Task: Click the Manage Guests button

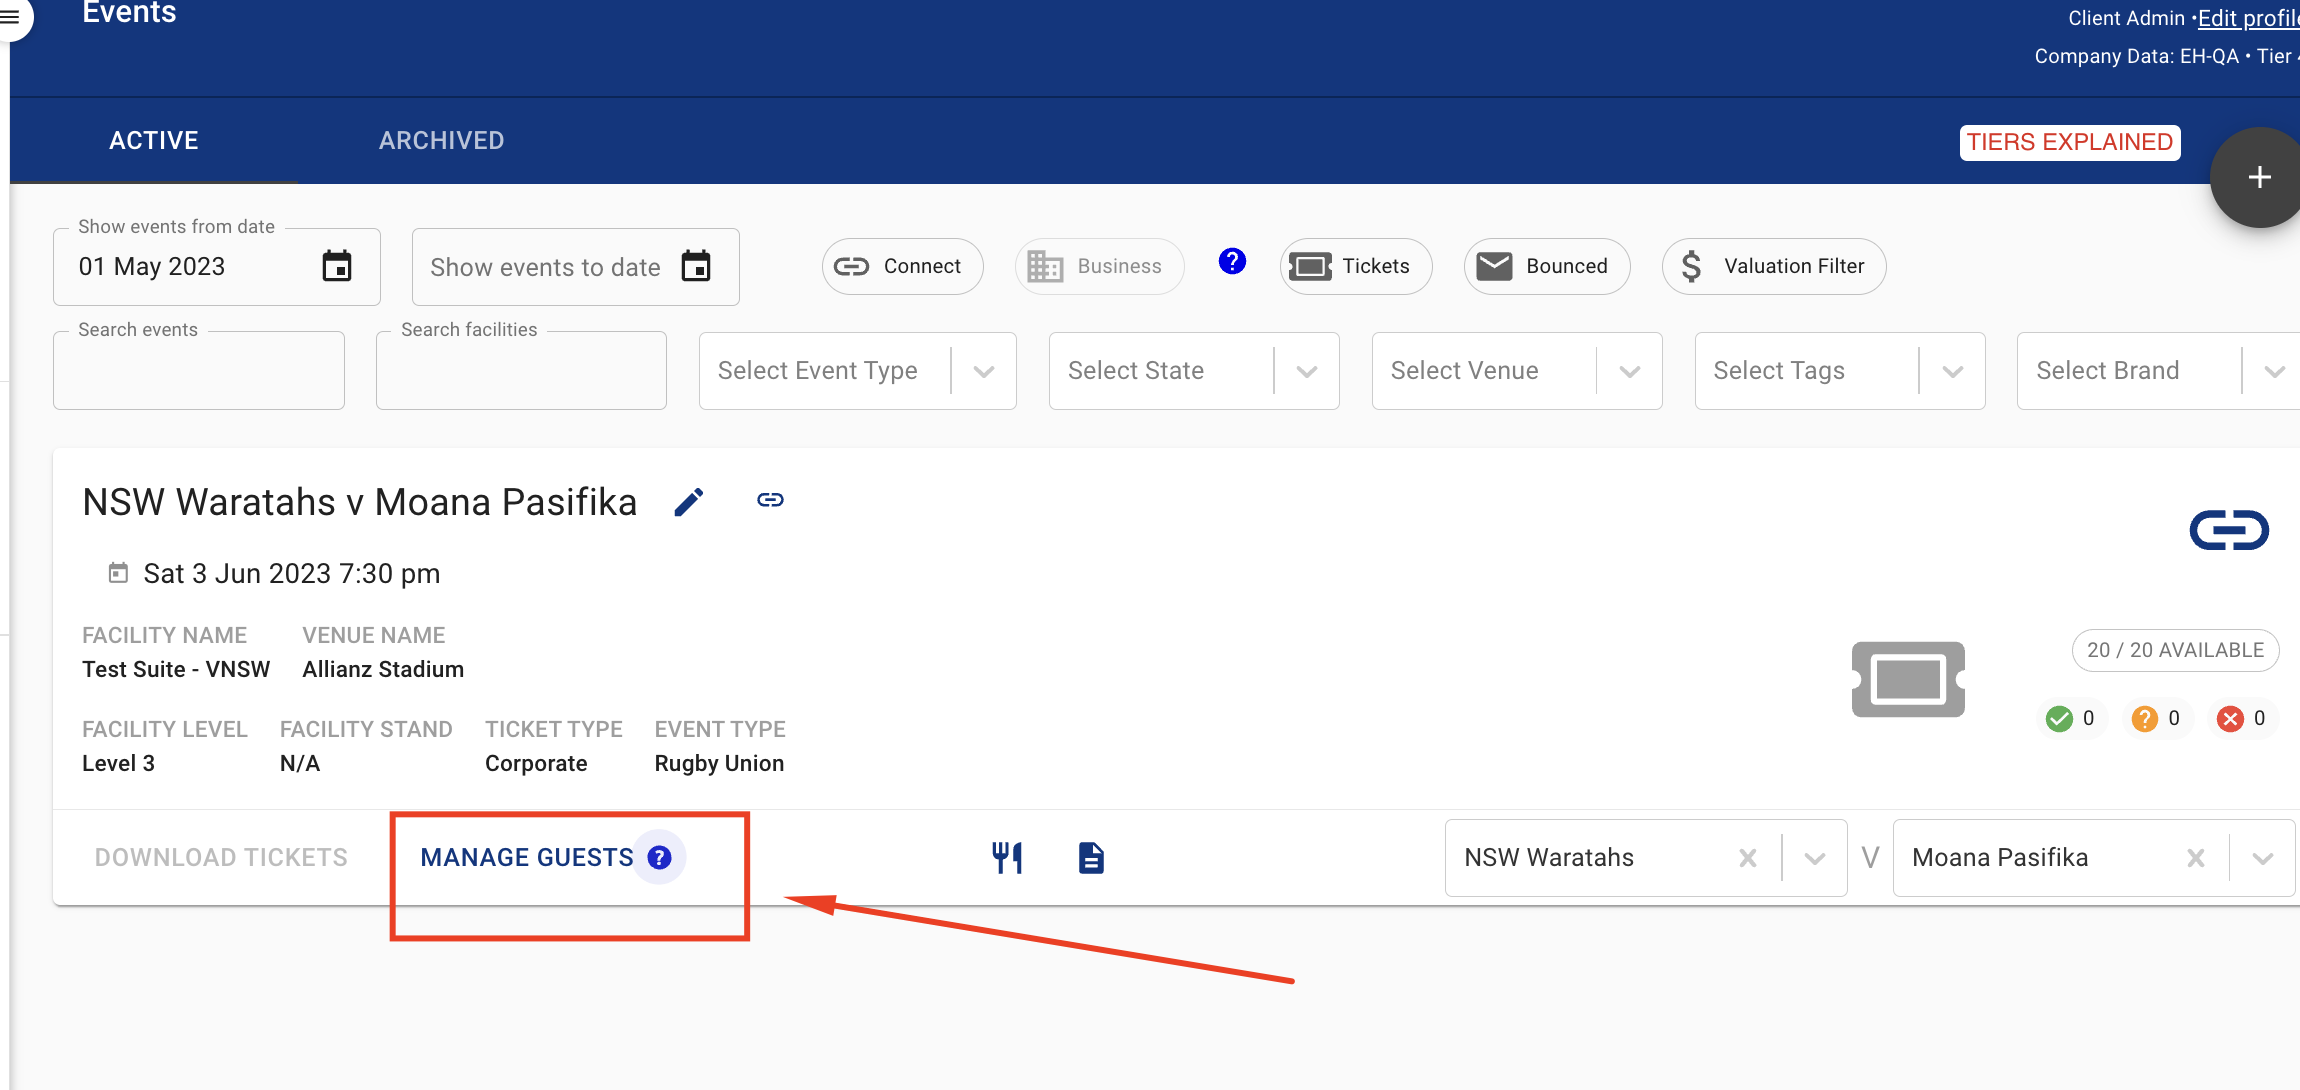Action: coord(527,857)
